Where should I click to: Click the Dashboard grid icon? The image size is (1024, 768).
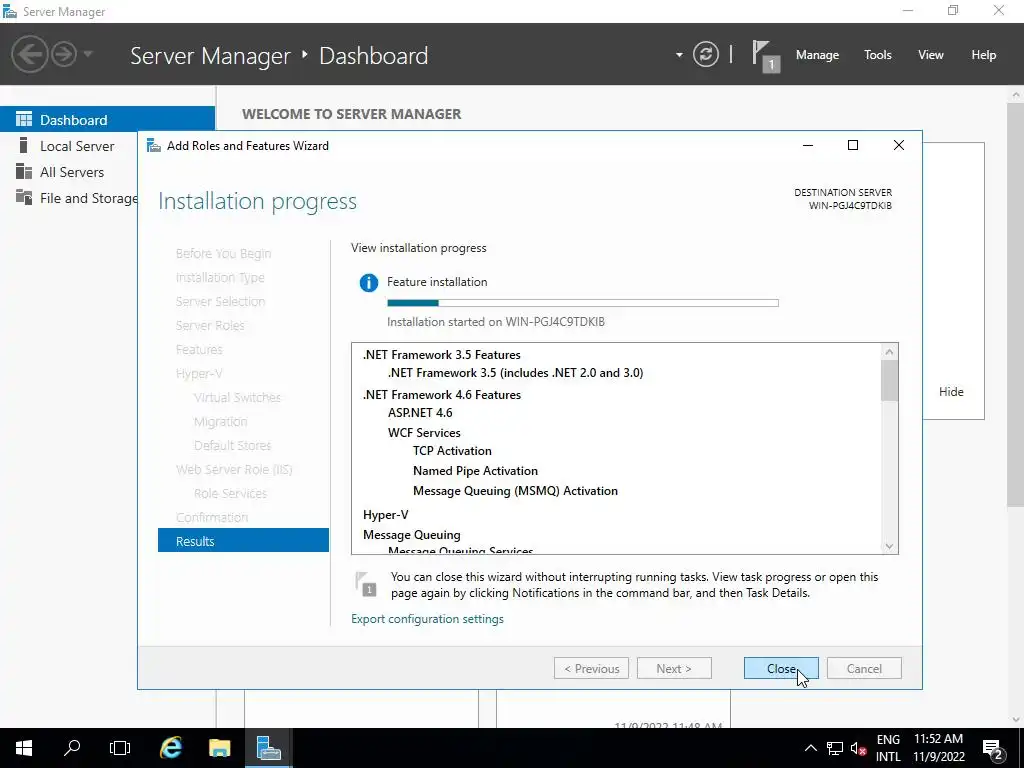(x=24, y=119)
